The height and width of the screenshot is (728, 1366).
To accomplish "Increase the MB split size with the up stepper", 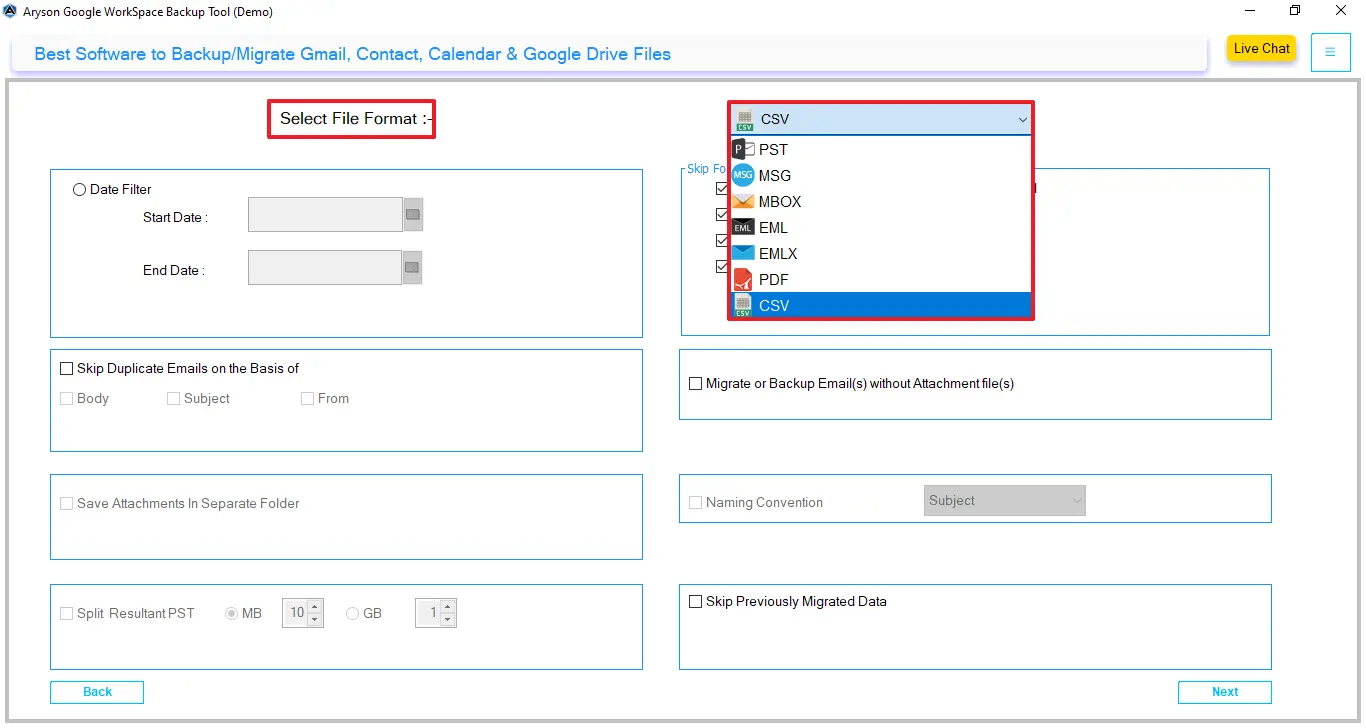I will coord(315,607).
